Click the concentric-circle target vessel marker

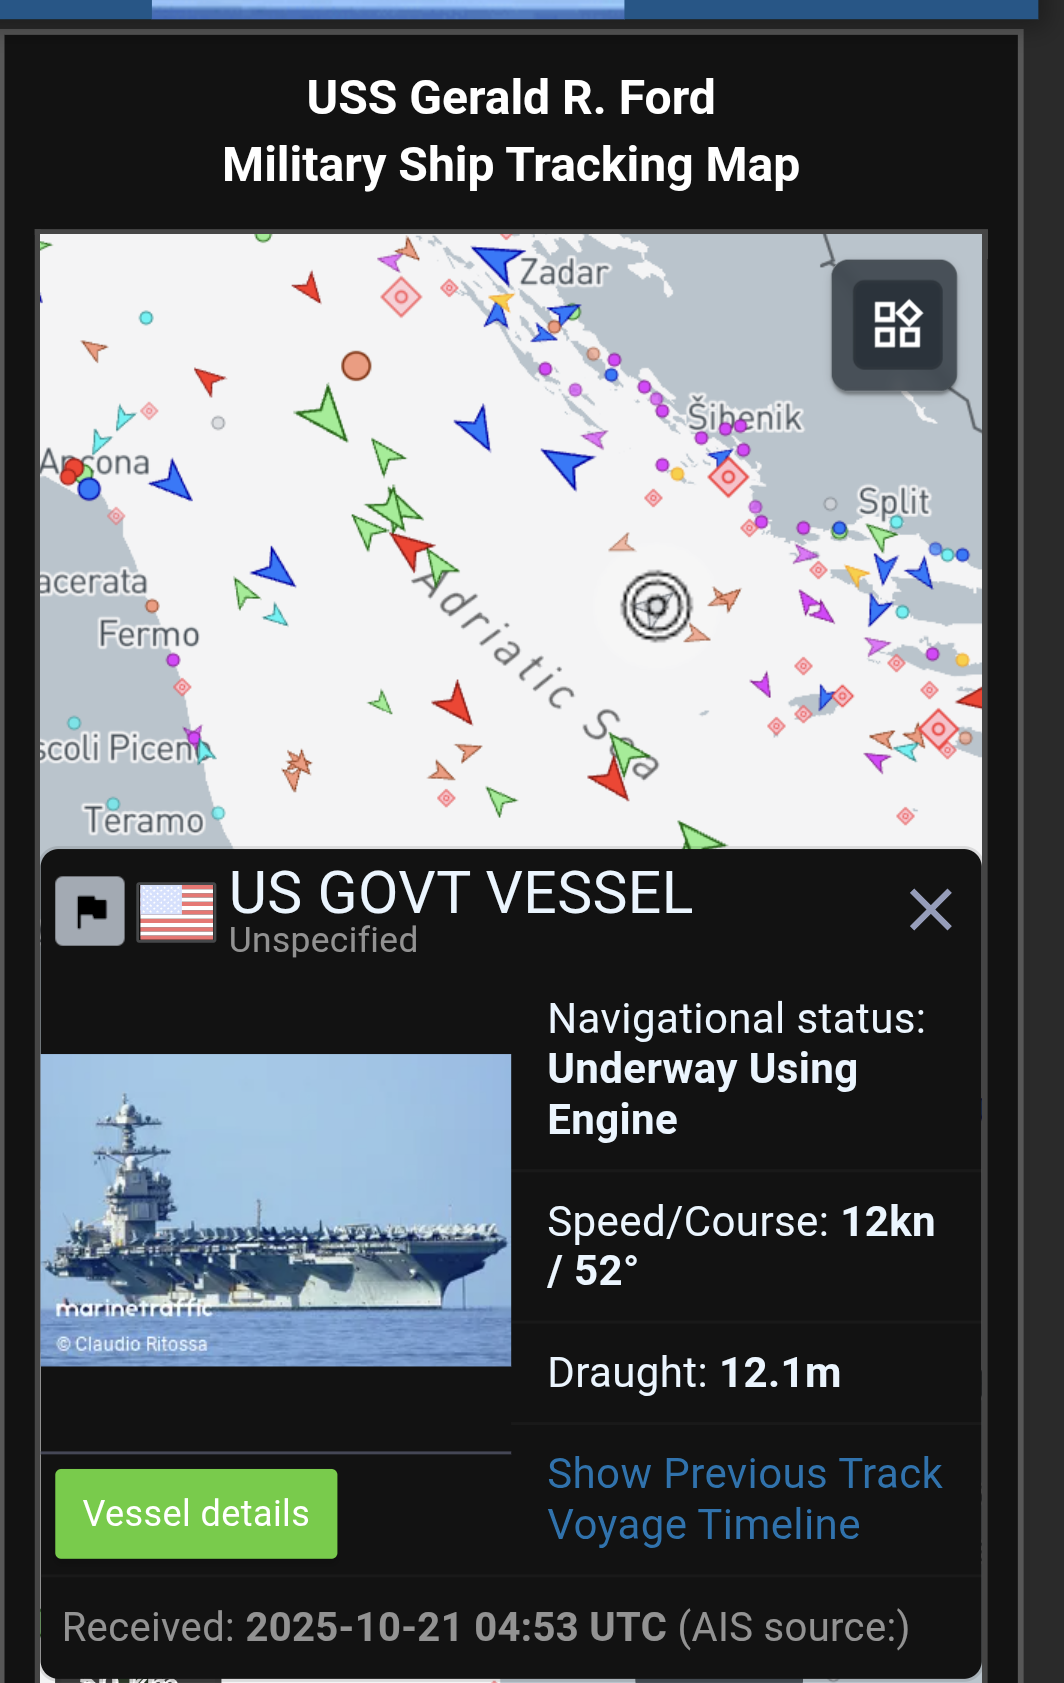pos(656,605)
